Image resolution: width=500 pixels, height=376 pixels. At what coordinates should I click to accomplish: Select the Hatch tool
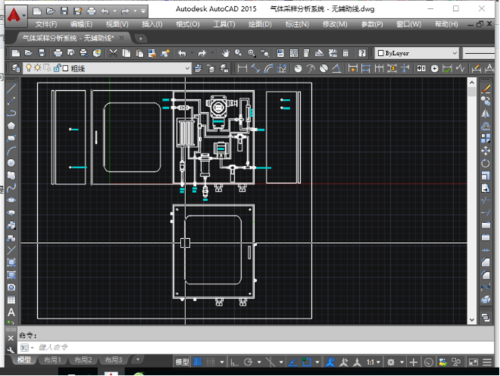click(x=11, y=262)
